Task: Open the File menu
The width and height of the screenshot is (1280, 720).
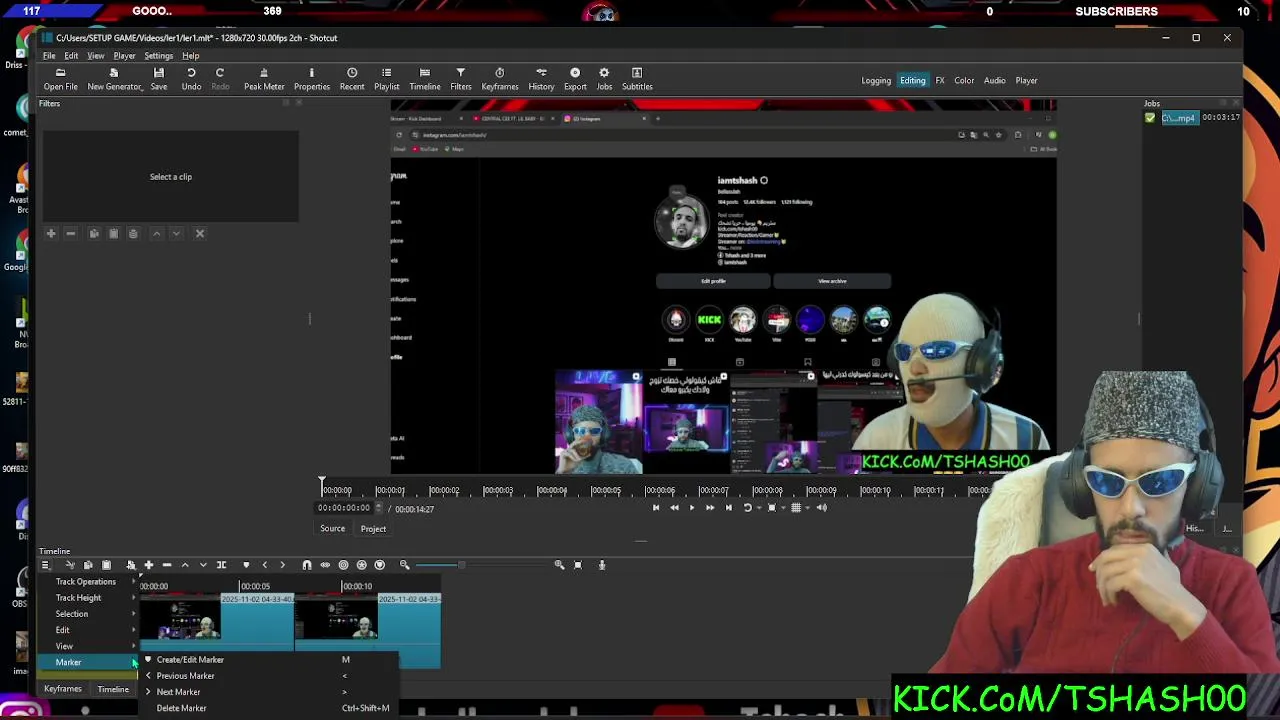Action: tap(49, 56)
